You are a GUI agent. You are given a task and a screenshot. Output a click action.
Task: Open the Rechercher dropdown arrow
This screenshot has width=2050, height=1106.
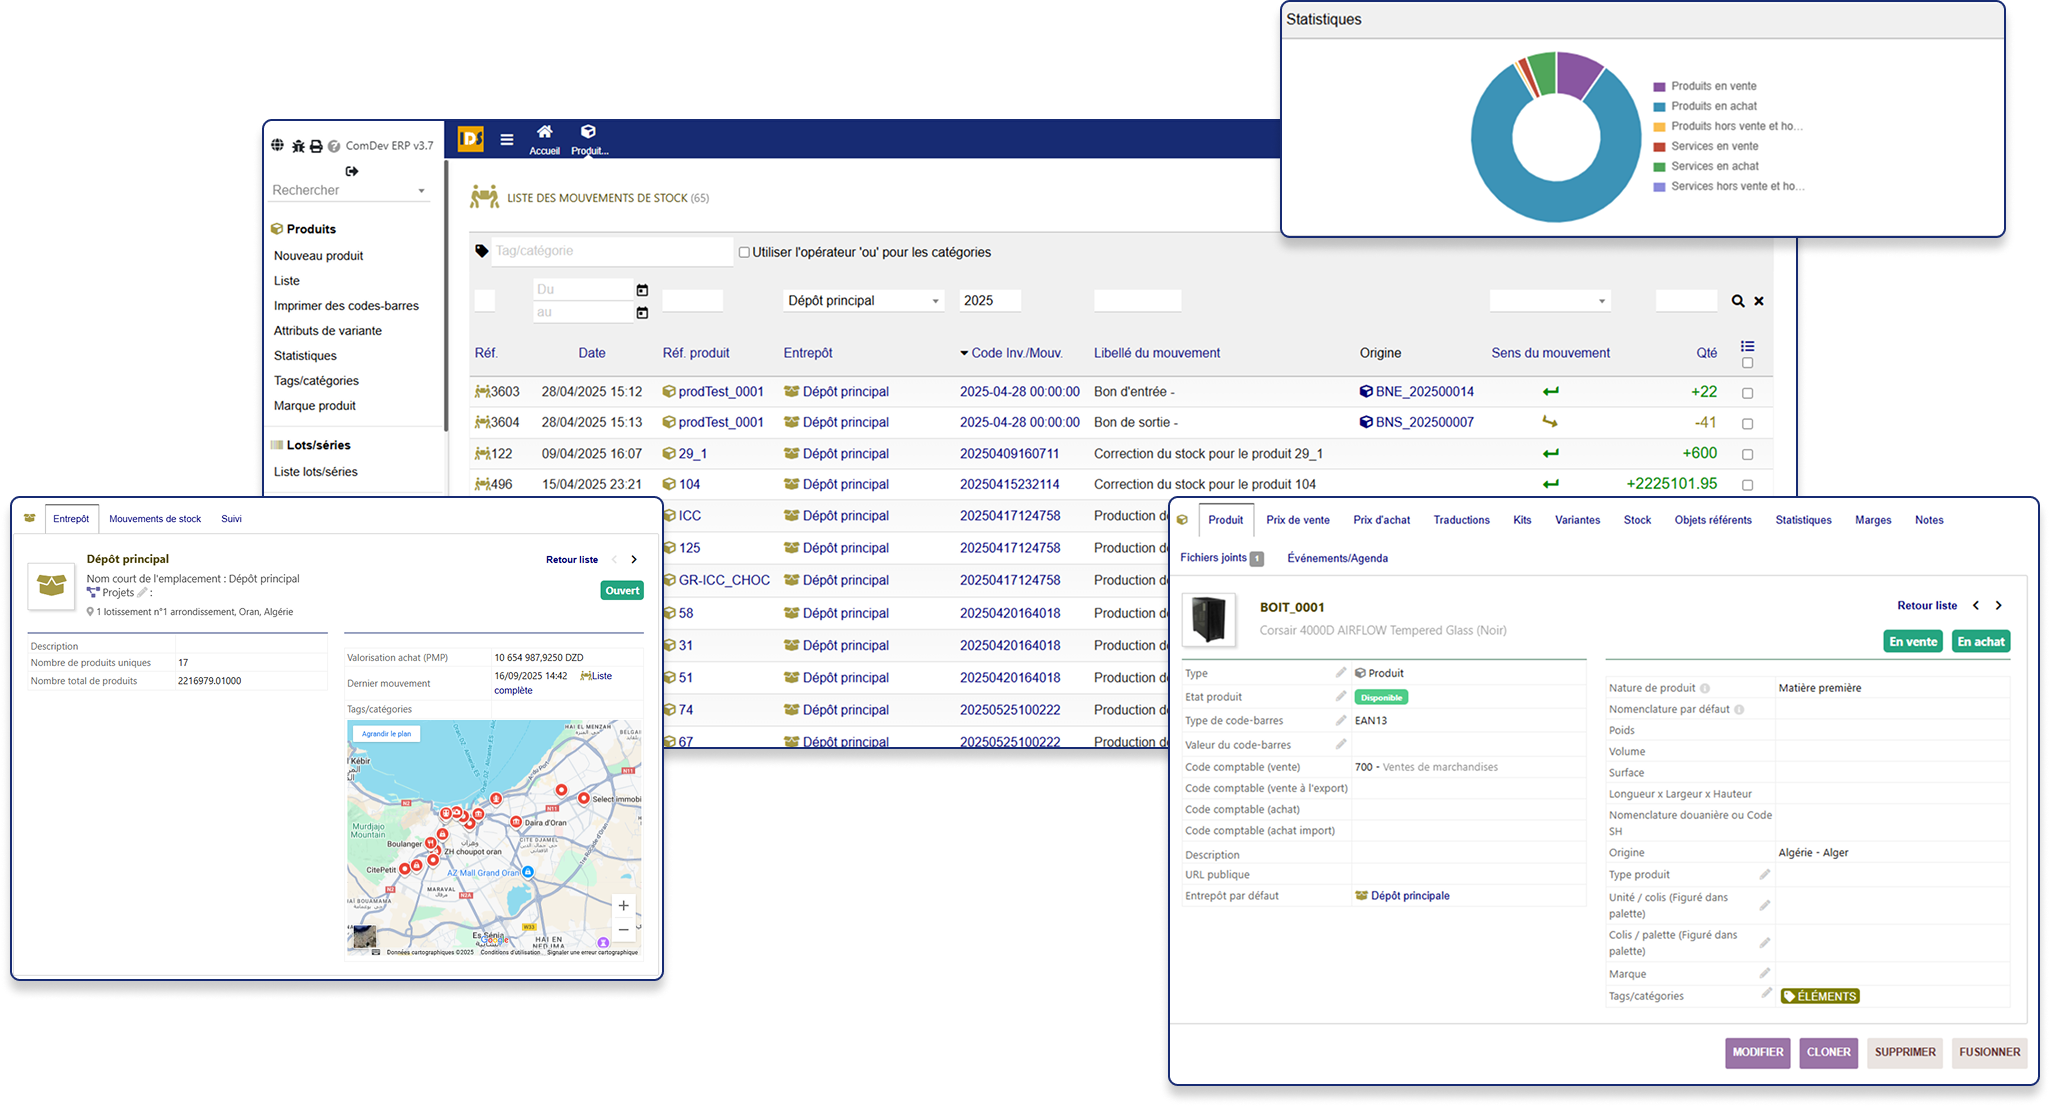coord(421,191)
